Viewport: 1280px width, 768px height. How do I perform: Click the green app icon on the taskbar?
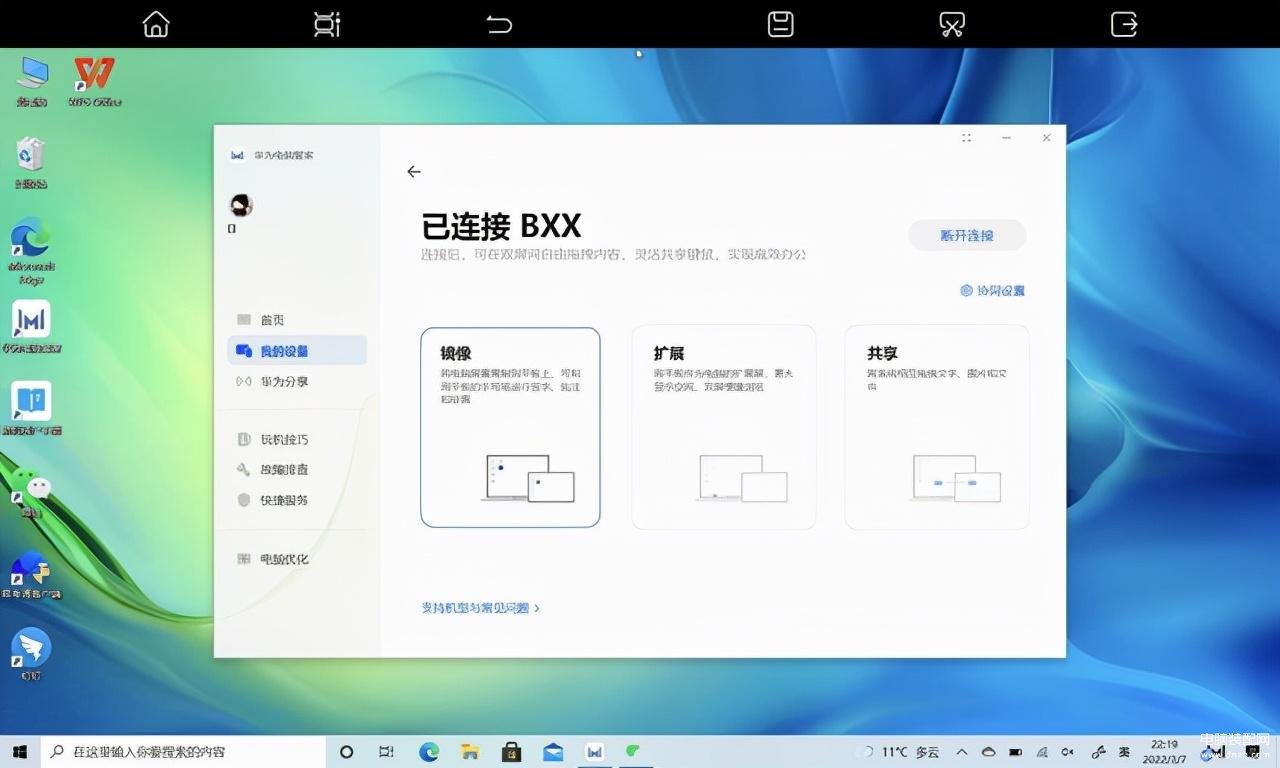[x=632, y=752]
